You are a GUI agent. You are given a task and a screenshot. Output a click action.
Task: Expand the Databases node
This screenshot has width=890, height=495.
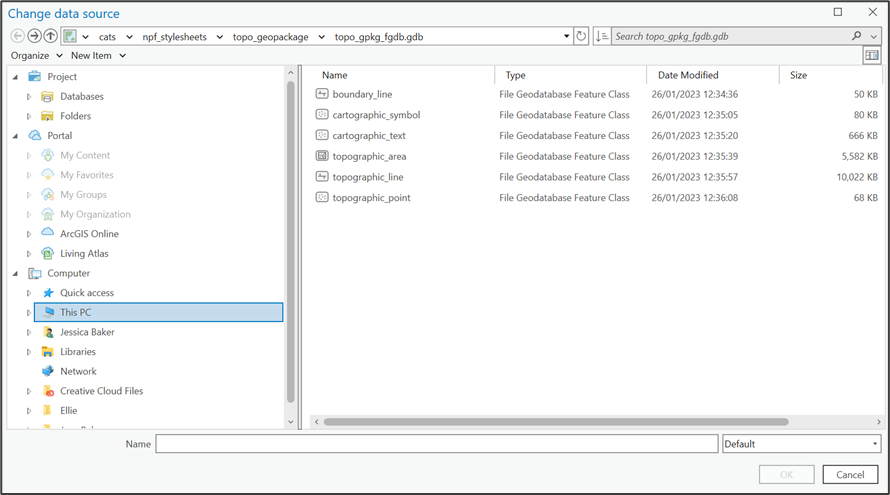tap(28, 97)
